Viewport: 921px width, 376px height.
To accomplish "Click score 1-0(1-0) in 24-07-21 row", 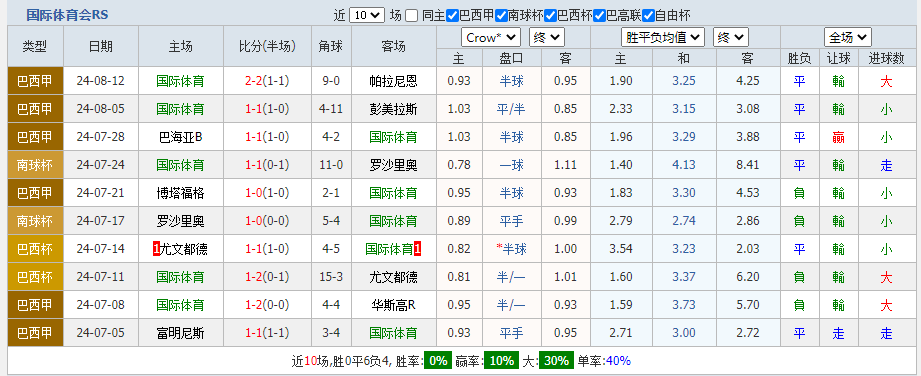I will 267,193.
